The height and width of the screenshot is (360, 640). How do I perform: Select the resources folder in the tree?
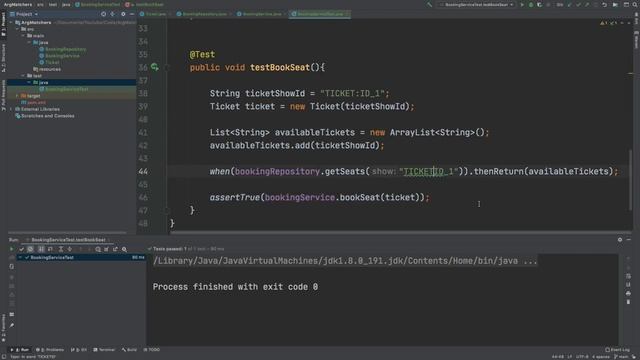47,69
